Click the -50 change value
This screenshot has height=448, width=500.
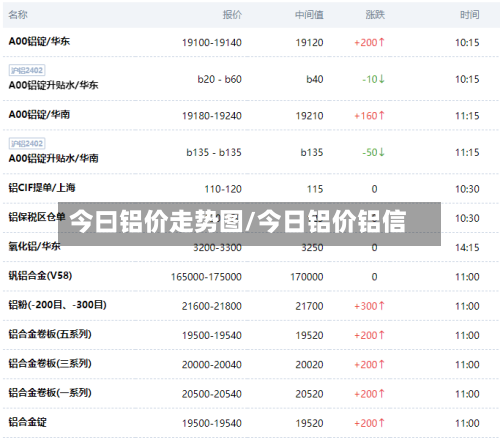(x=373, y=153)
